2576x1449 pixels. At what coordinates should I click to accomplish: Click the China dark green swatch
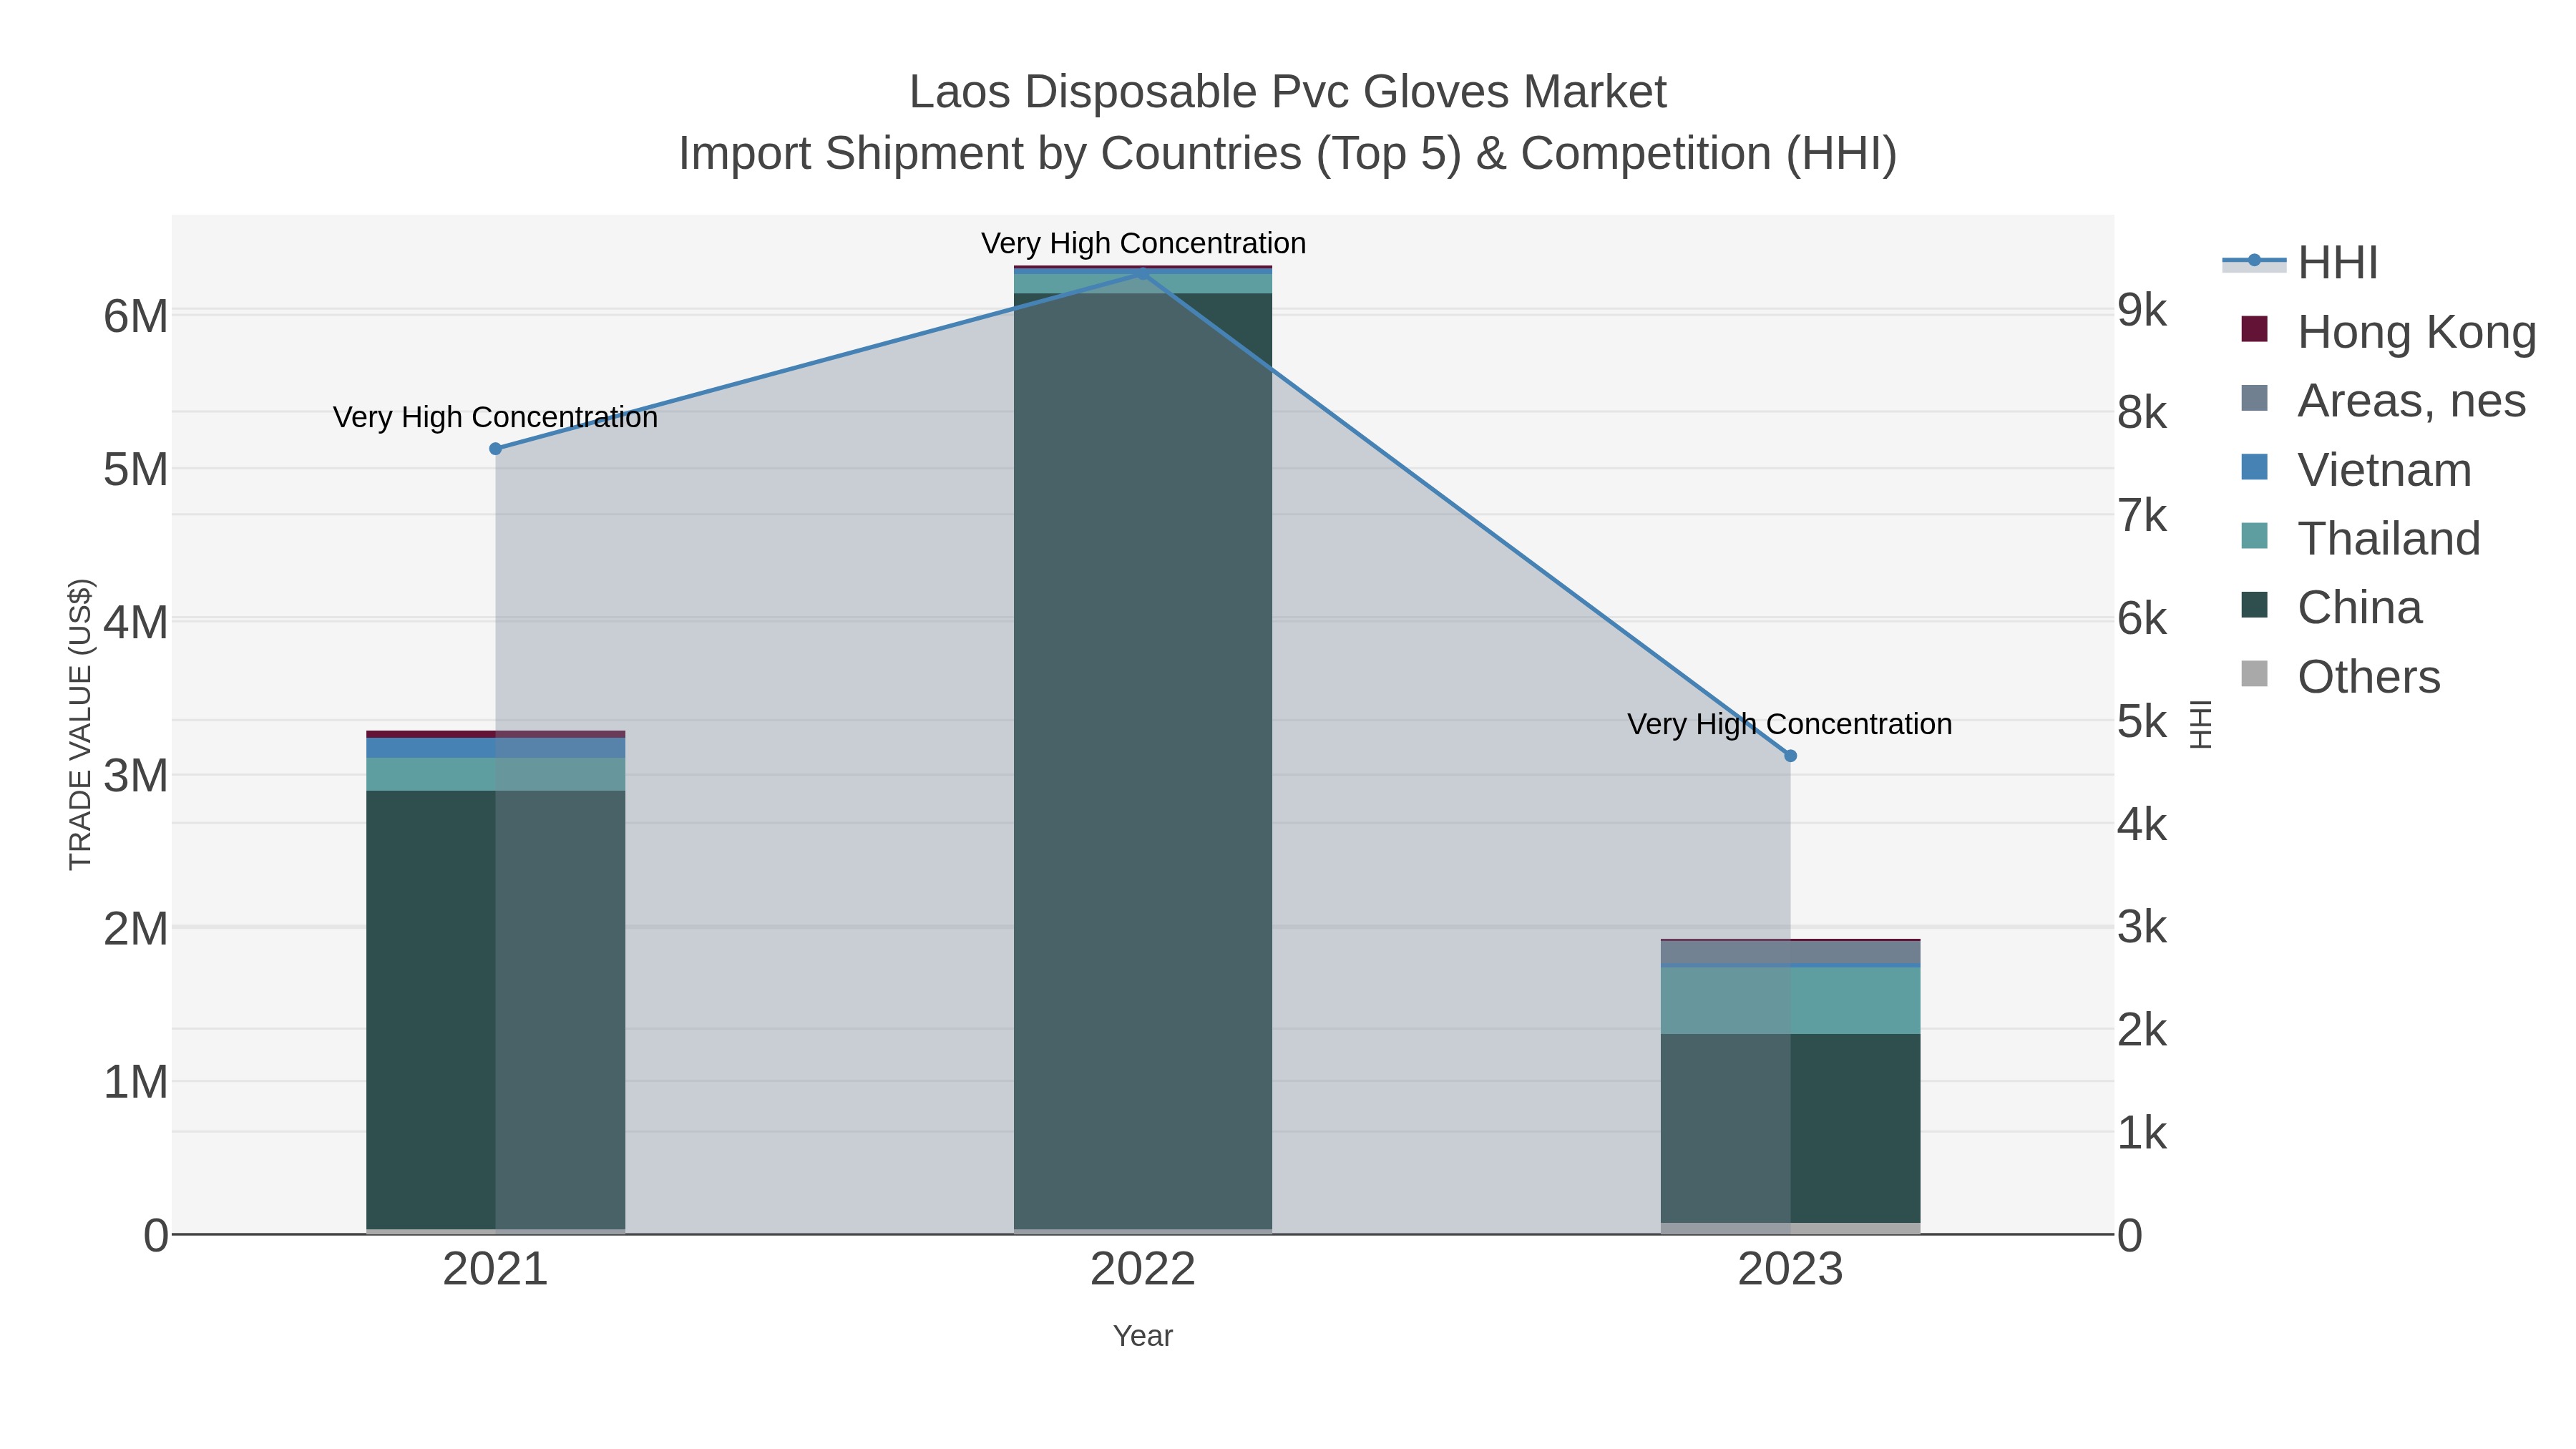click(x=2255, y=605)
